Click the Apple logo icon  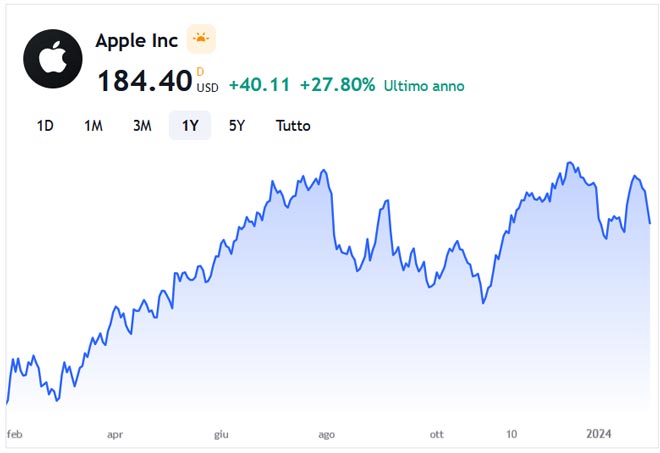[53, 59]
